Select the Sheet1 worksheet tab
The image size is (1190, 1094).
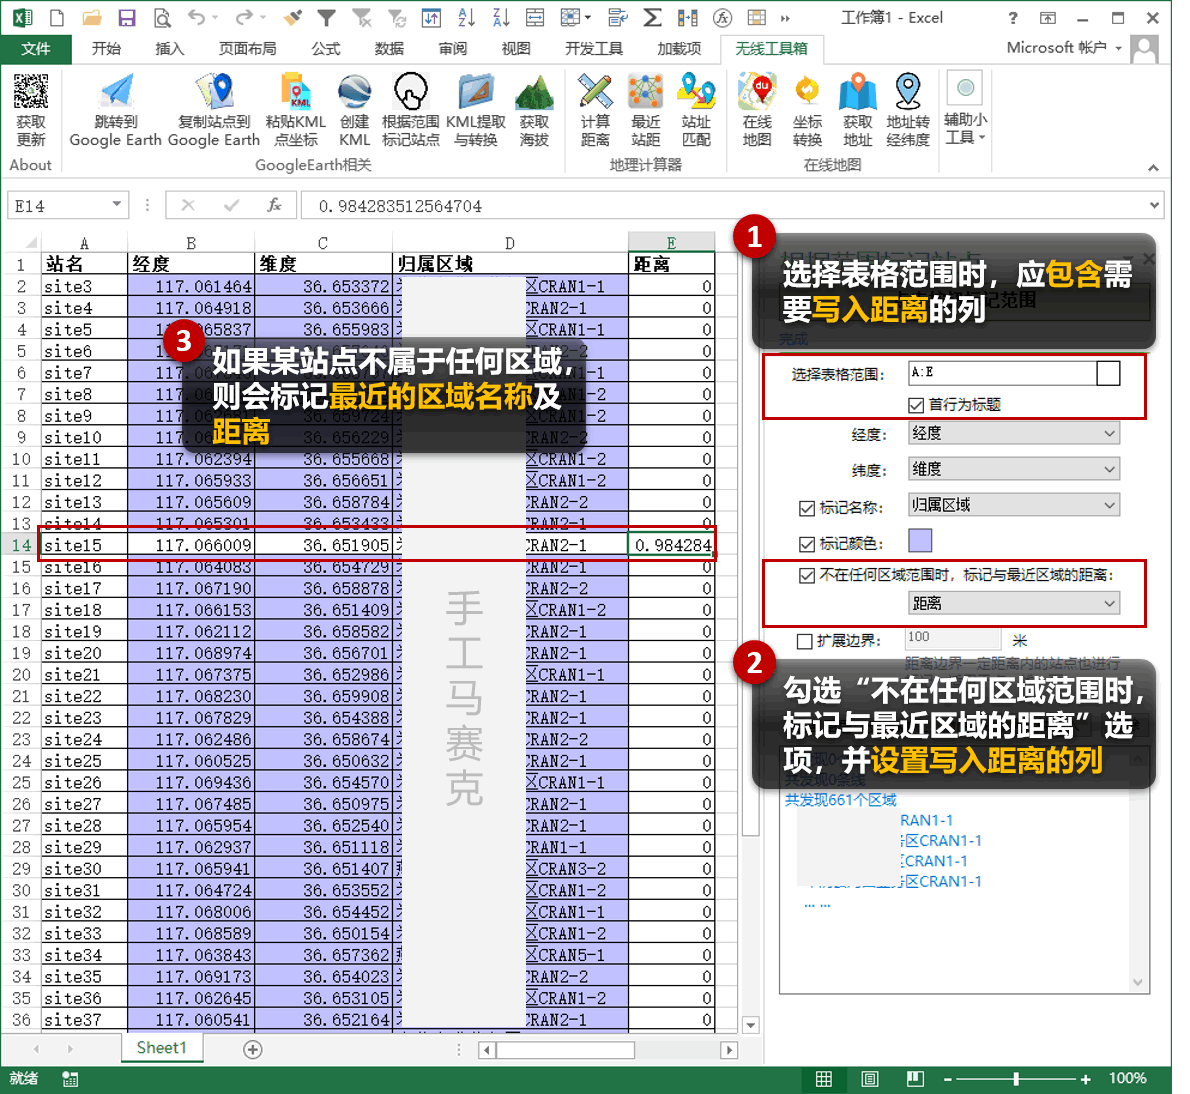[162, 1048]
